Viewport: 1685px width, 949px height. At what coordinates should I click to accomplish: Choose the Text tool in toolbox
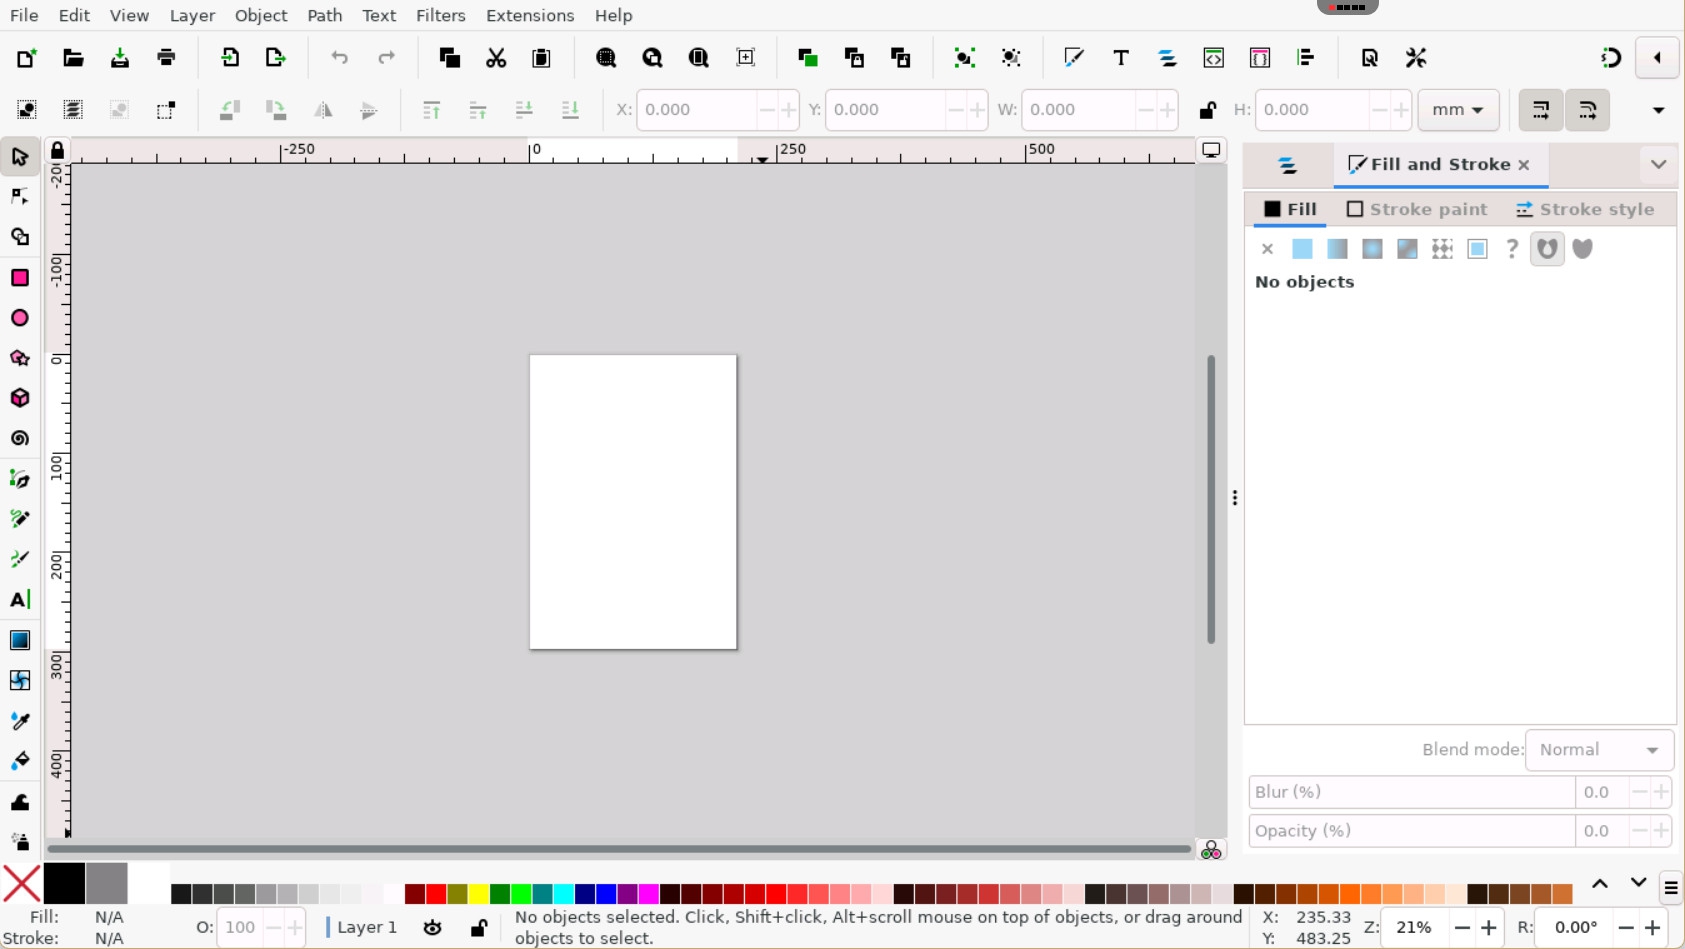coord(20,600)
